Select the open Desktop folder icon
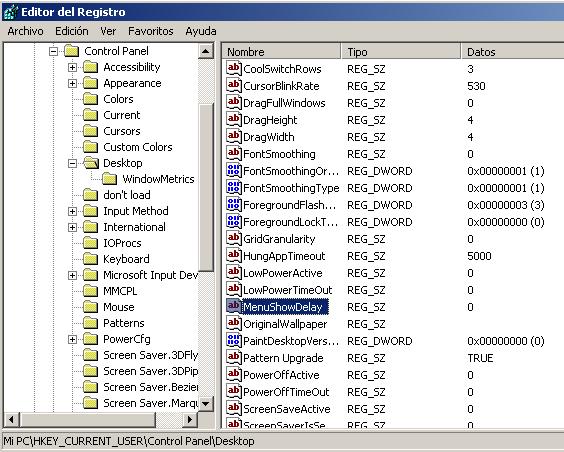Screen dimensions: 564x452 [91, 163]
